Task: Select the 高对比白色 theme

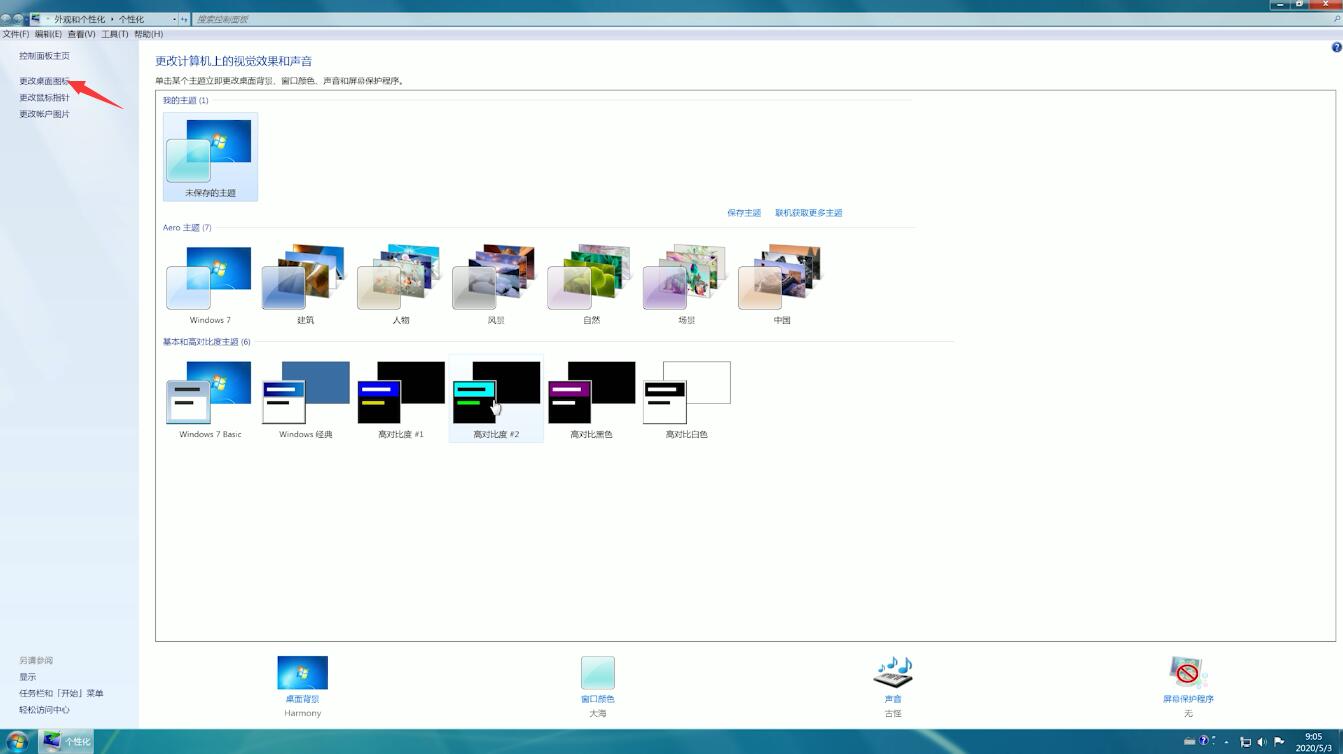Action: point(686,399)
